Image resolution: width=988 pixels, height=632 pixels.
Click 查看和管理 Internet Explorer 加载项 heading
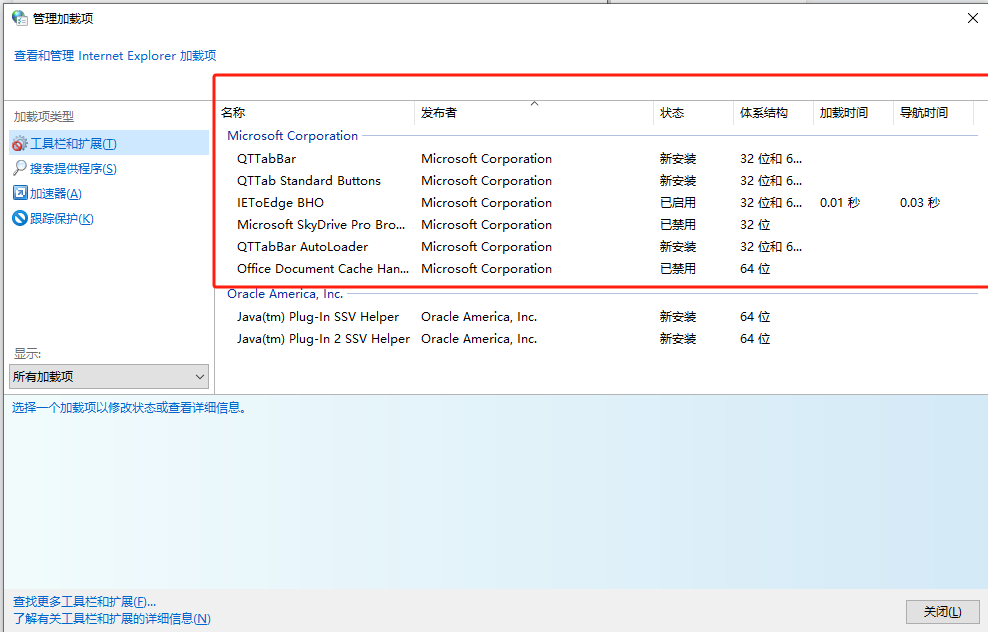(x=115, y=56)
